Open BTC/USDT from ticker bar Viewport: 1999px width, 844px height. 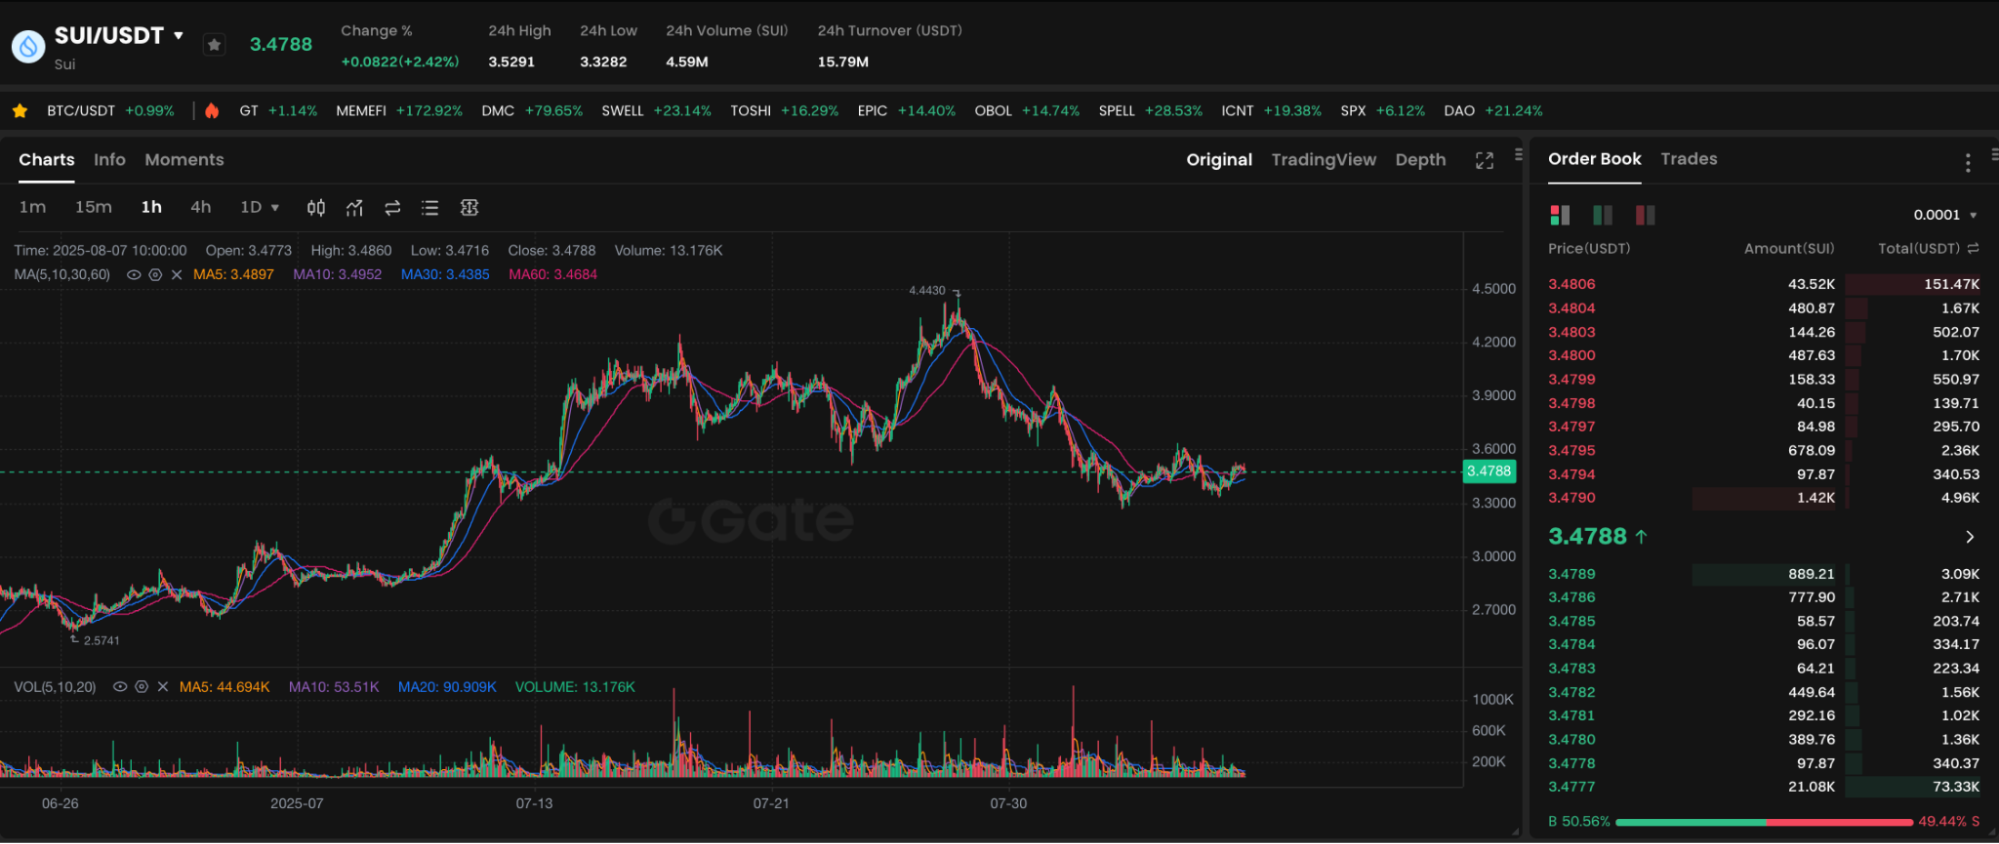[110, 111]
